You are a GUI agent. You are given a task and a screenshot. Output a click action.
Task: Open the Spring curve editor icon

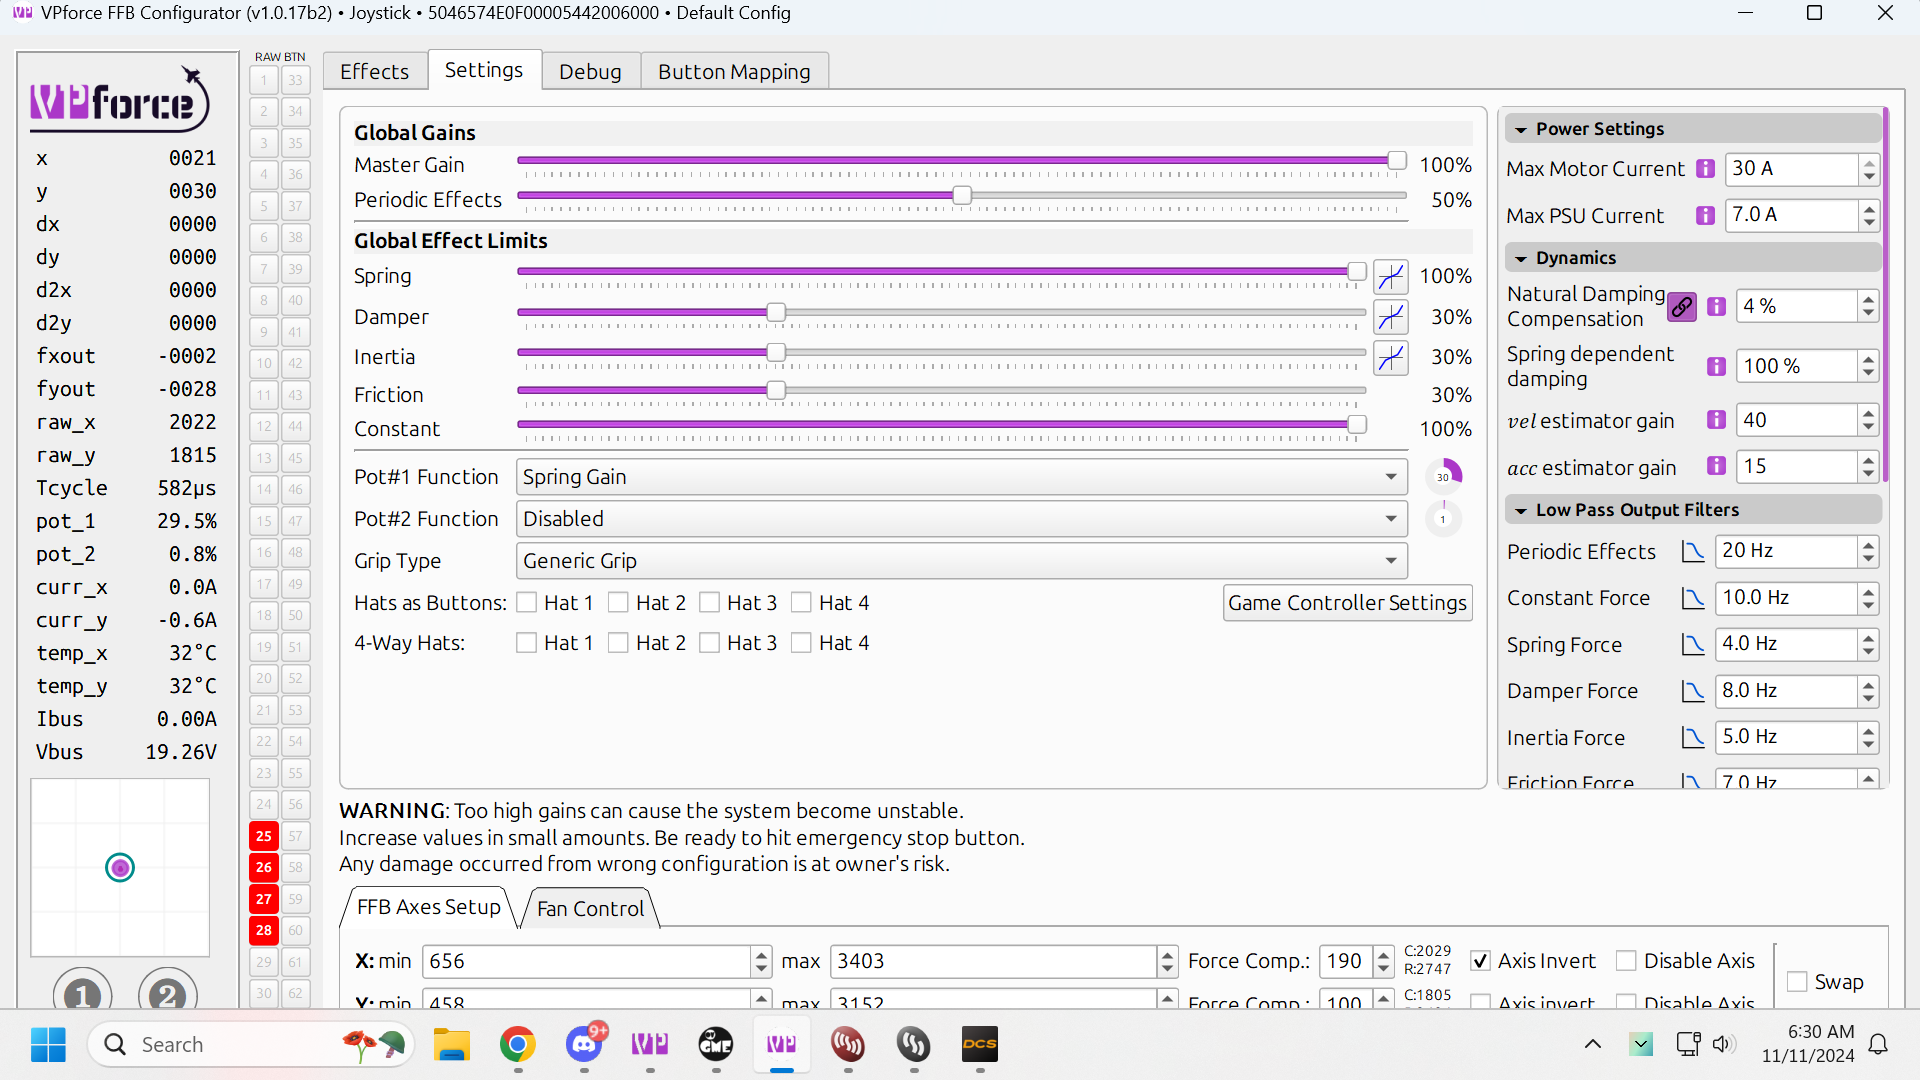point(1391,277)
